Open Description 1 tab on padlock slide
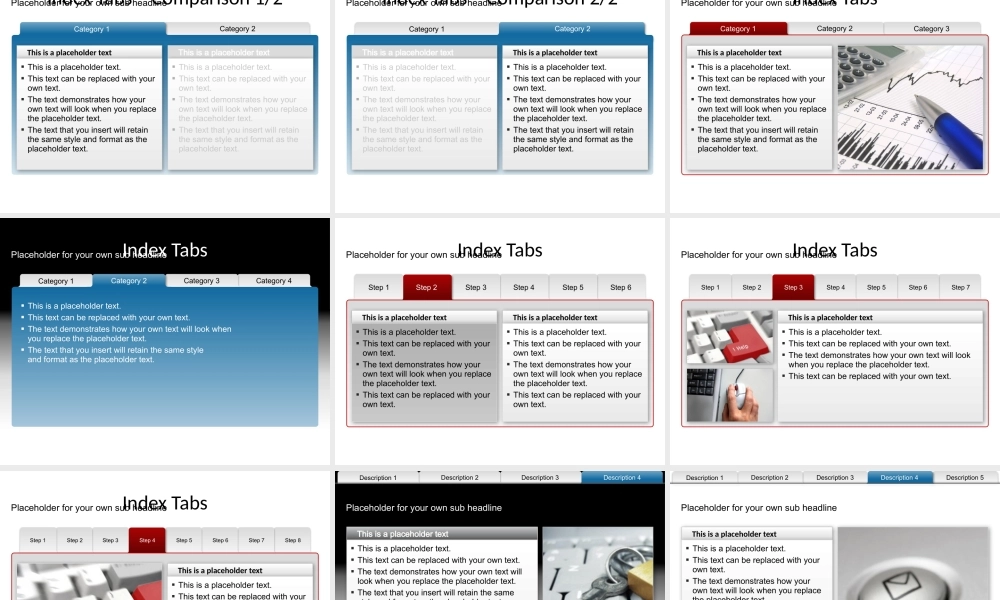This screenshot has height=600, width=1000. (x=377, y=478)
